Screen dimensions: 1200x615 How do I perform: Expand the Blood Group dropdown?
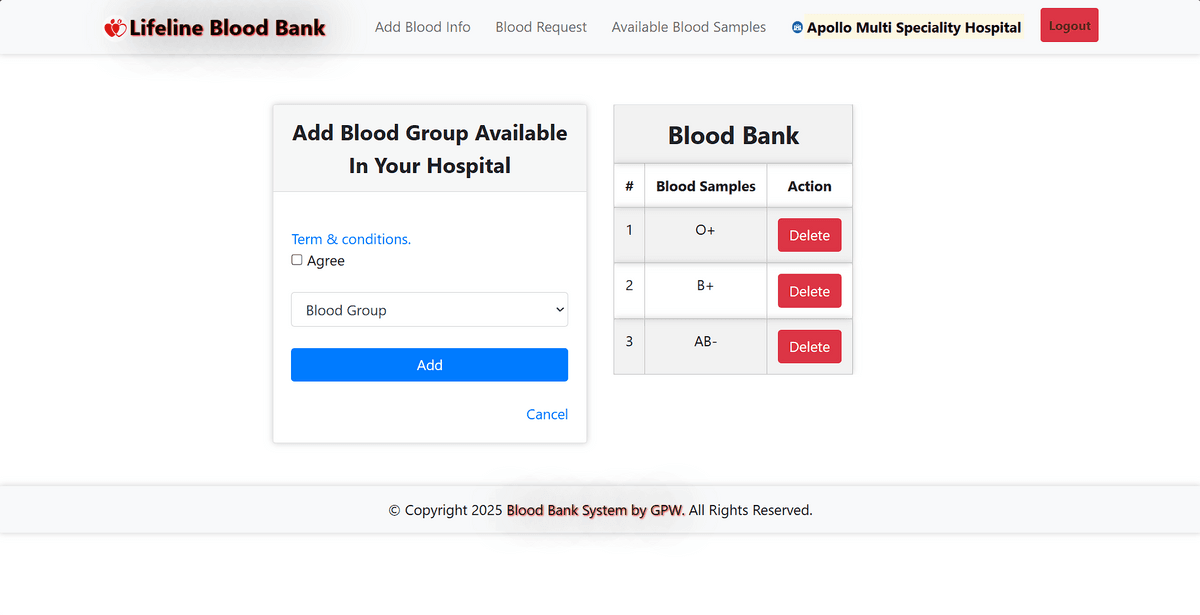tap(429, 310)
